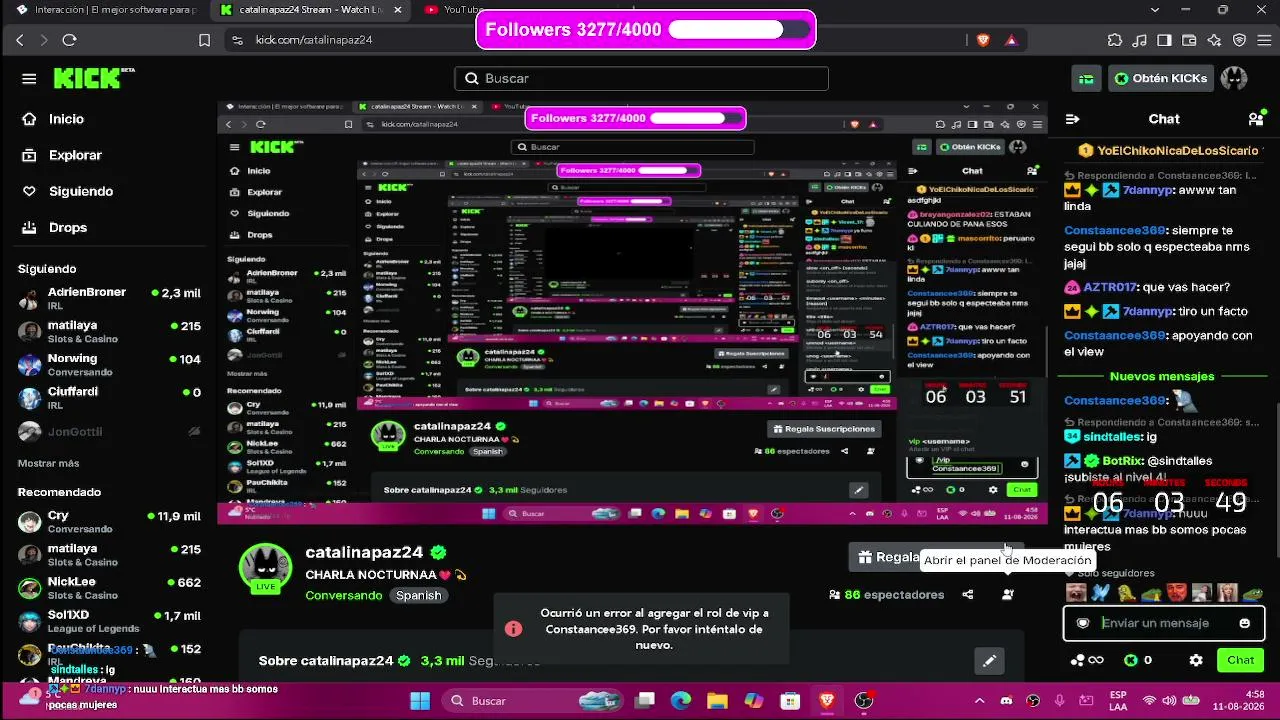The image size is (1280, 720).
Task: Open the Kick gift box shop icon
Action: [x=1087, y=78]
